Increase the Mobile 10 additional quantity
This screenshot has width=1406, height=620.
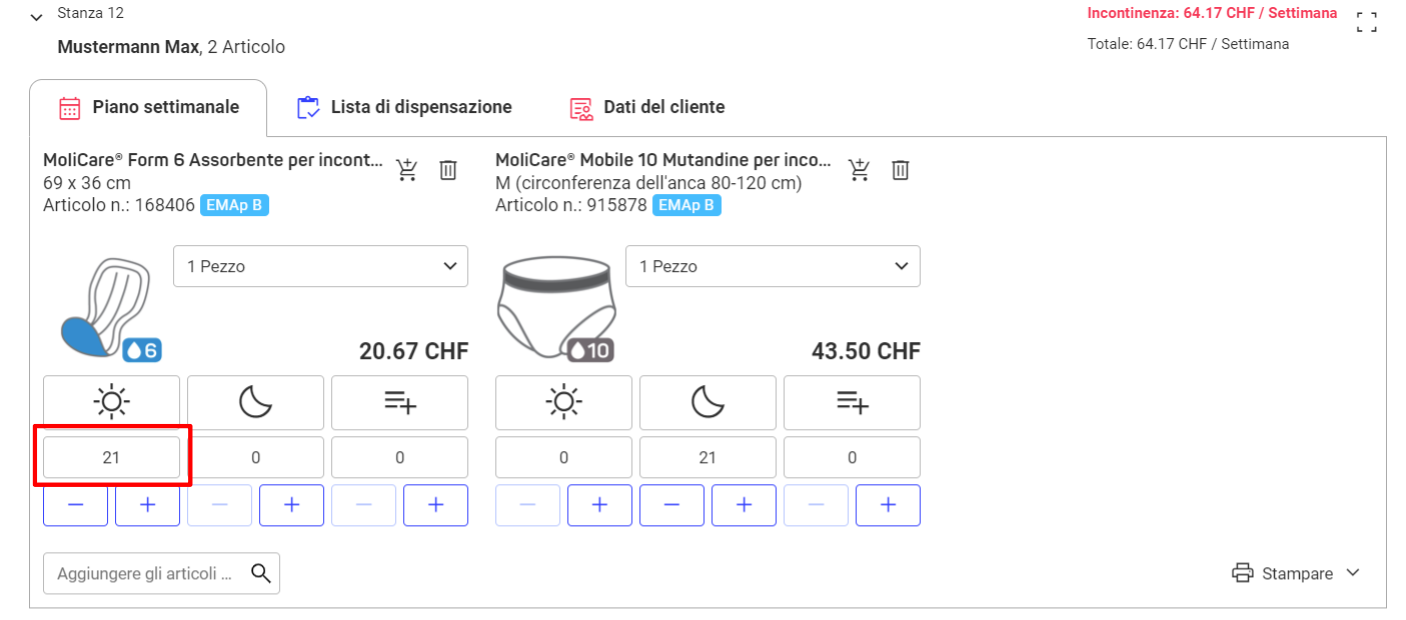point(887,505)
